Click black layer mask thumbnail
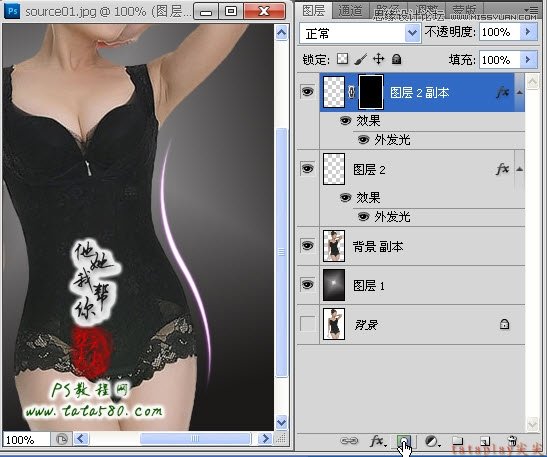 tap(370, 92)
